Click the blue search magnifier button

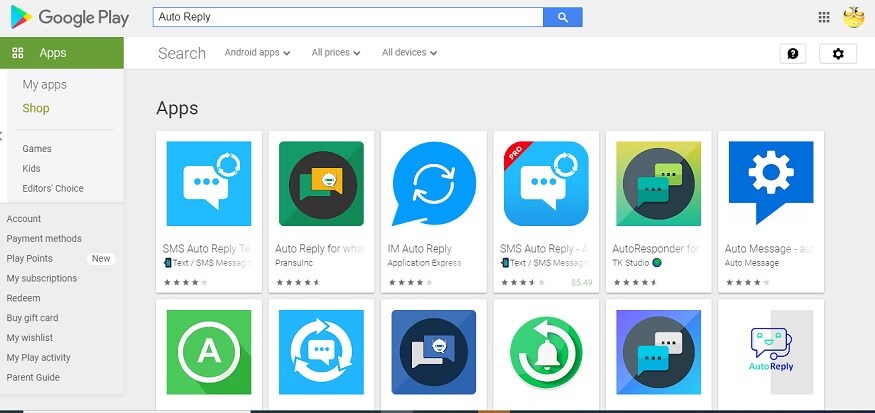[x=562, y=17]
